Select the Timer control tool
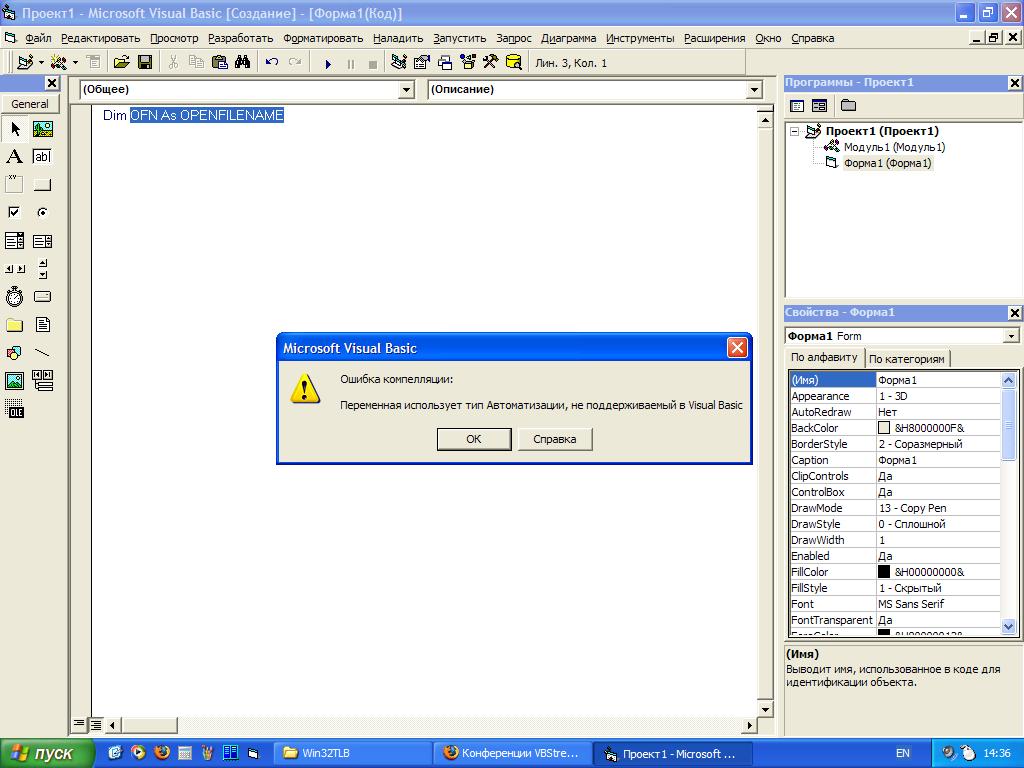This screenshot has width=1024, height=768. tap(15, 296)
